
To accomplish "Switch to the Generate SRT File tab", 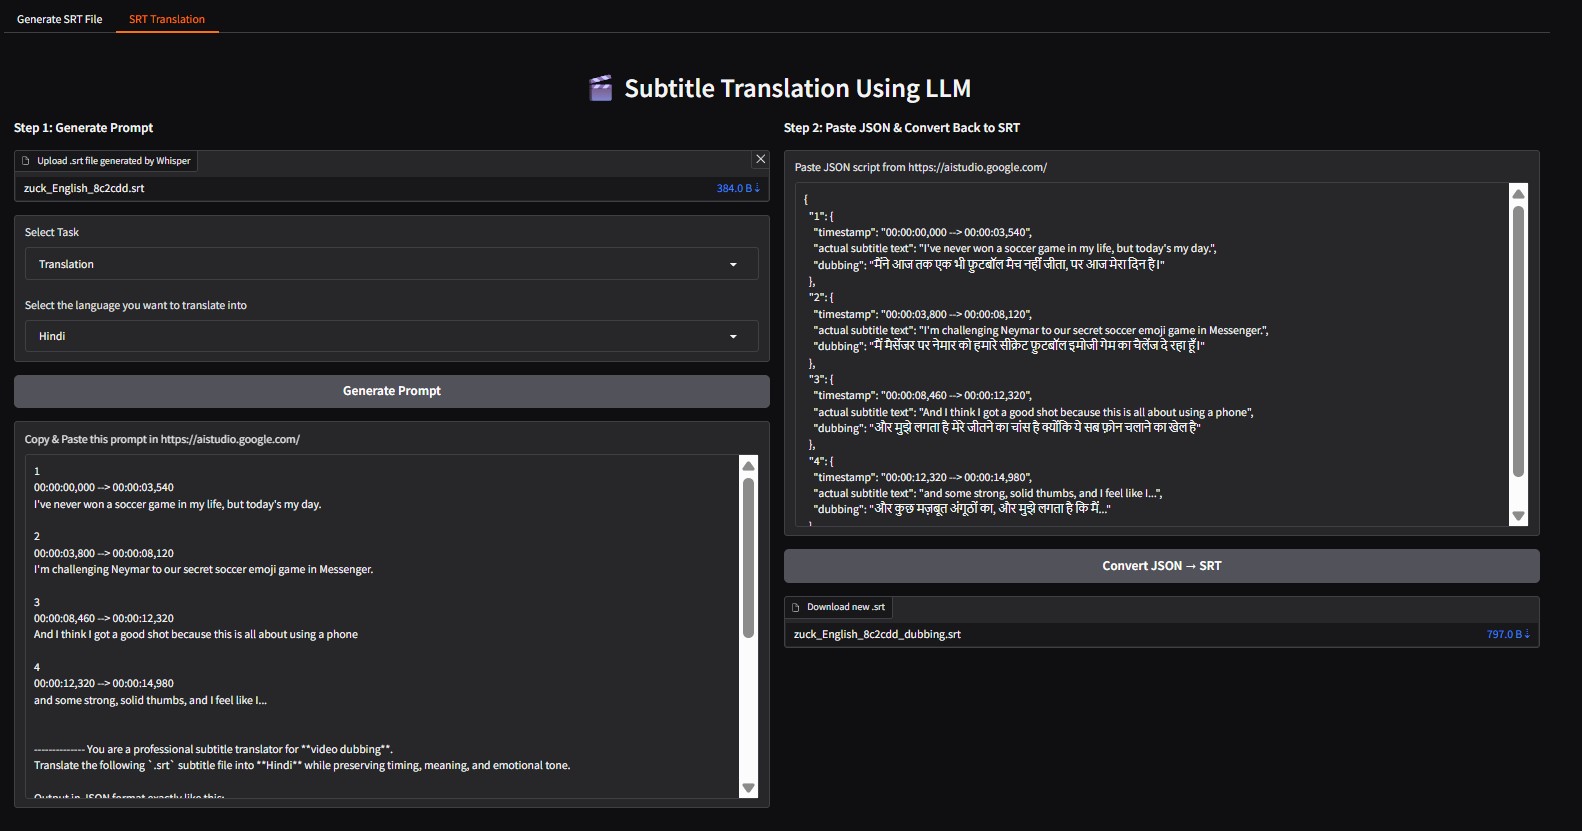I will pos(60,19).
